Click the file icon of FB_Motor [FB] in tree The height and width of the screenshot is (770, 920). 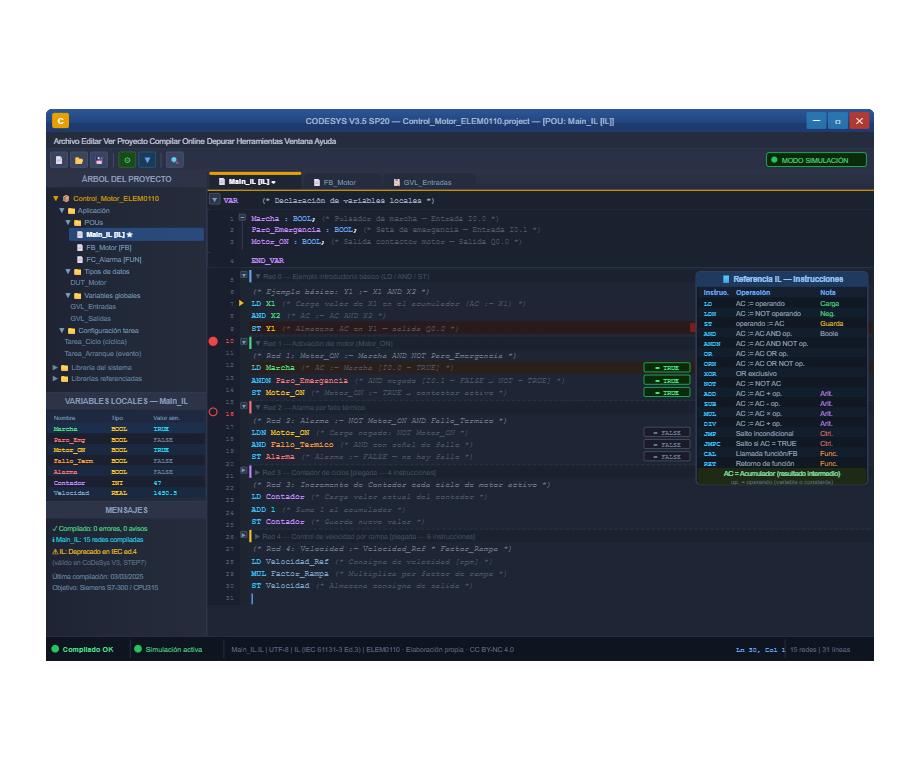(x=80, y=248)
